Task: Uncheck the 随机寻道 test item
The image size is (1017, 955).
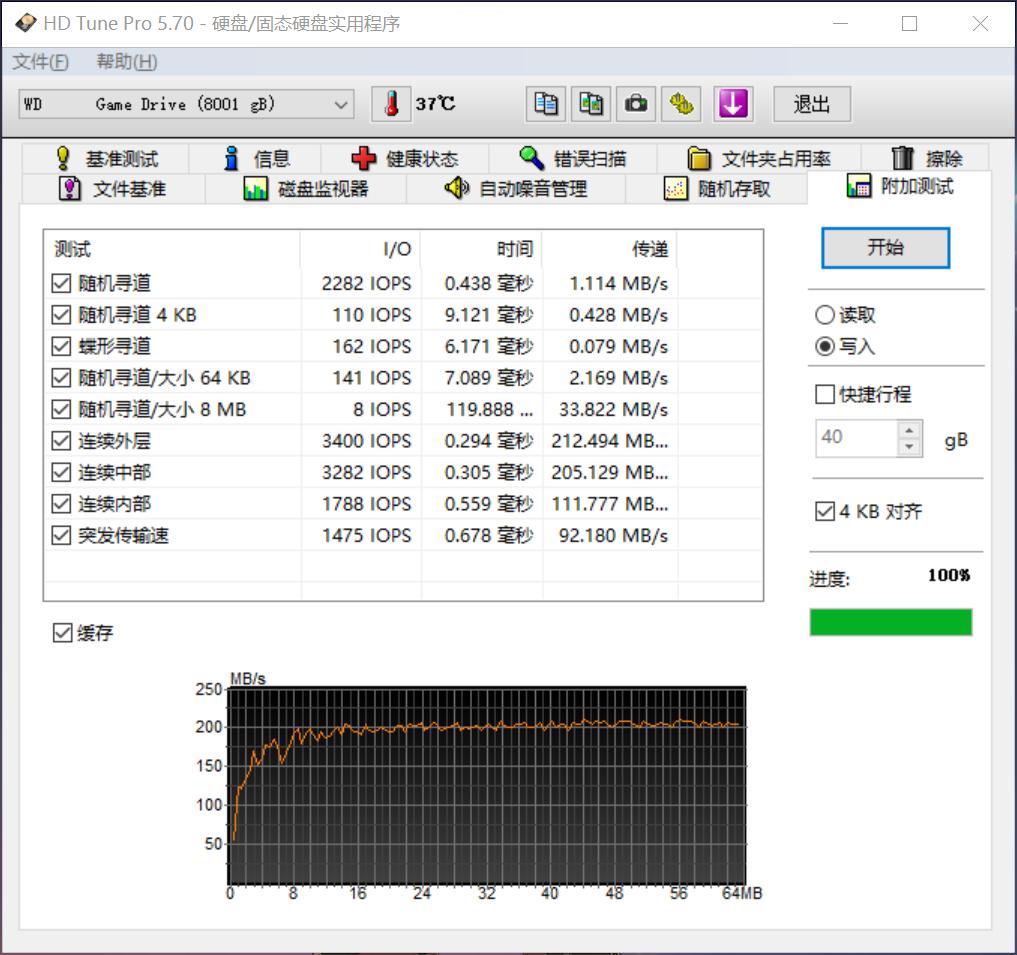Action: pos(60,283)
